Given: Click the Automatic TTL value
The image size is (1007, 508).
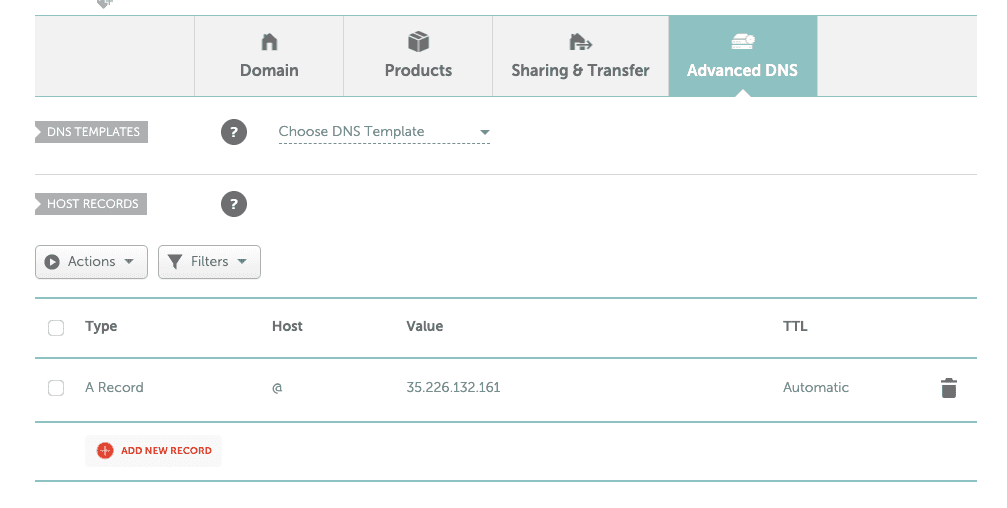Looking at the screenshot, I should (815, 388).
